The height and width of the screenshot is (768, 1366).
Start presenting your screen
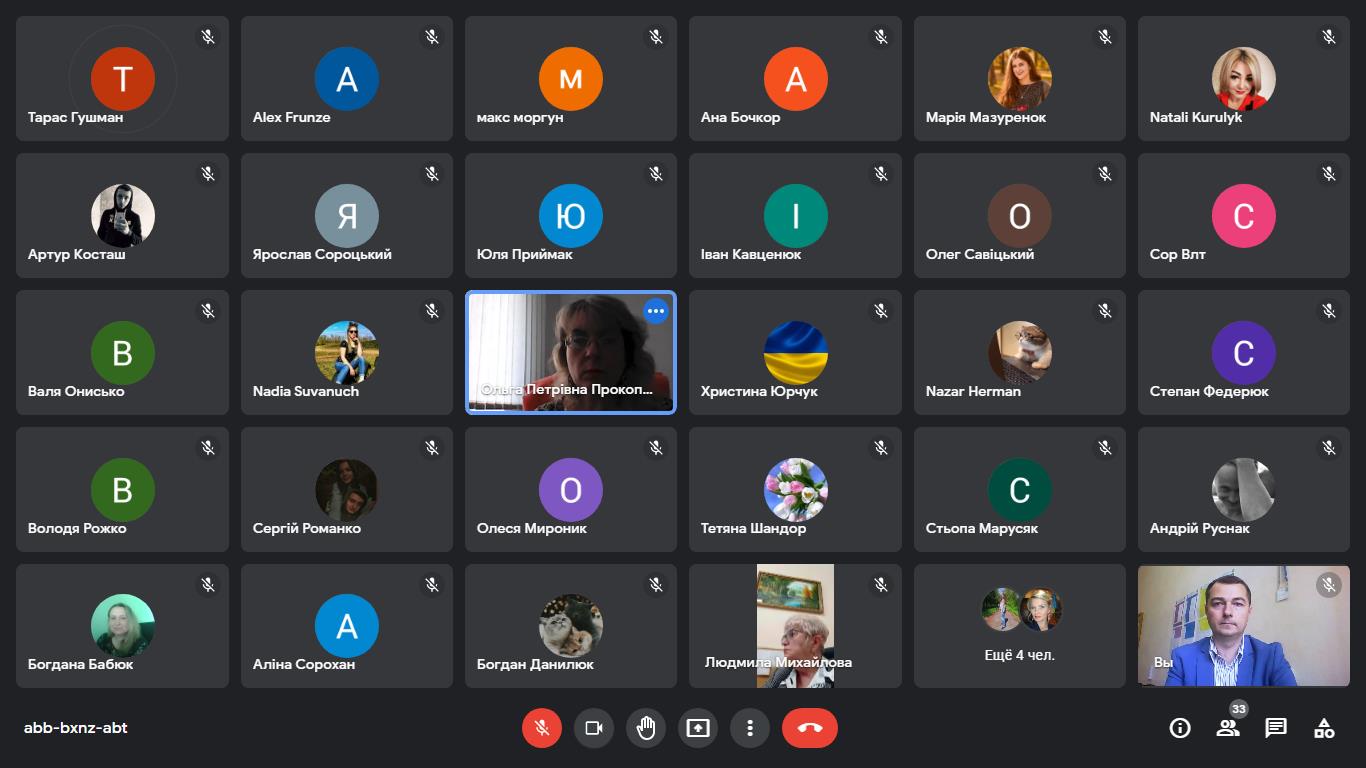tap(698, 728)
